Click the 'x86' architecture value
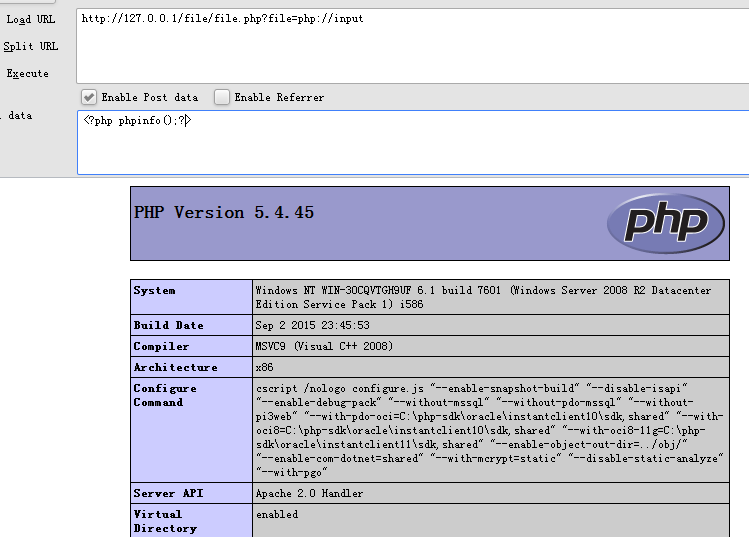The image size is (749, 537). [264, 367]
